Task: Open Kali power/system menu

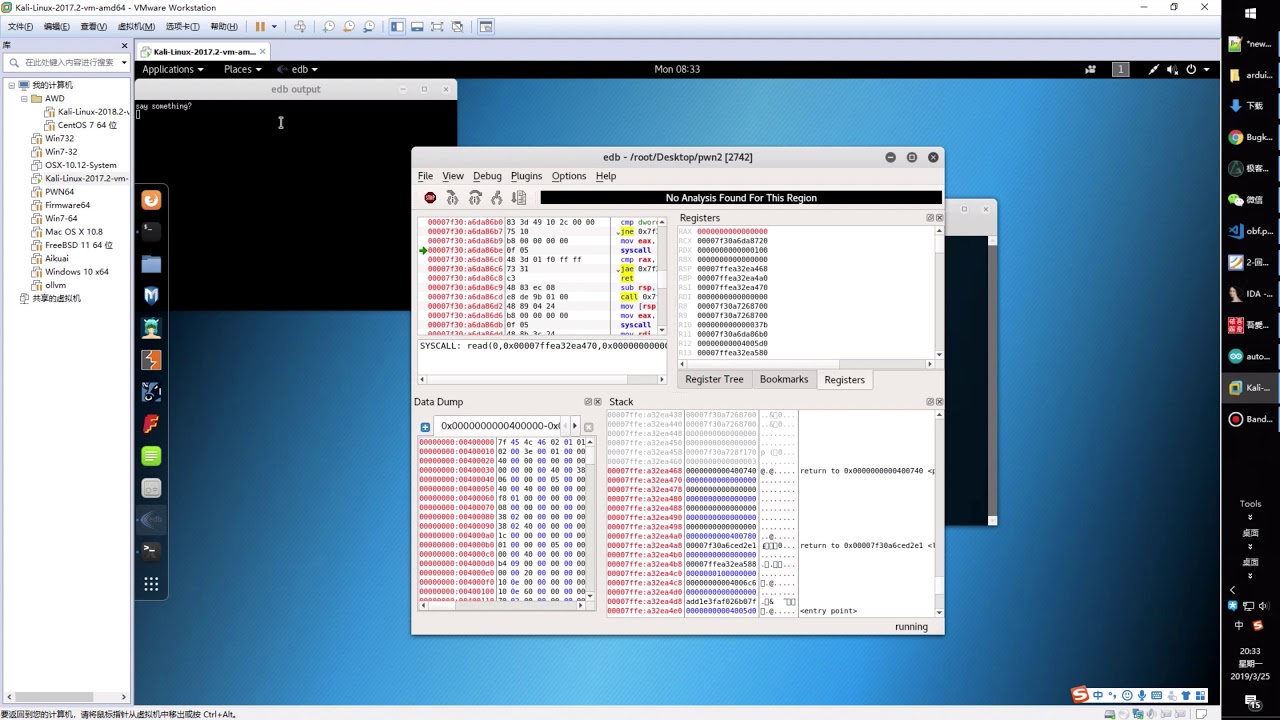Action: (x=1191, y=69)
